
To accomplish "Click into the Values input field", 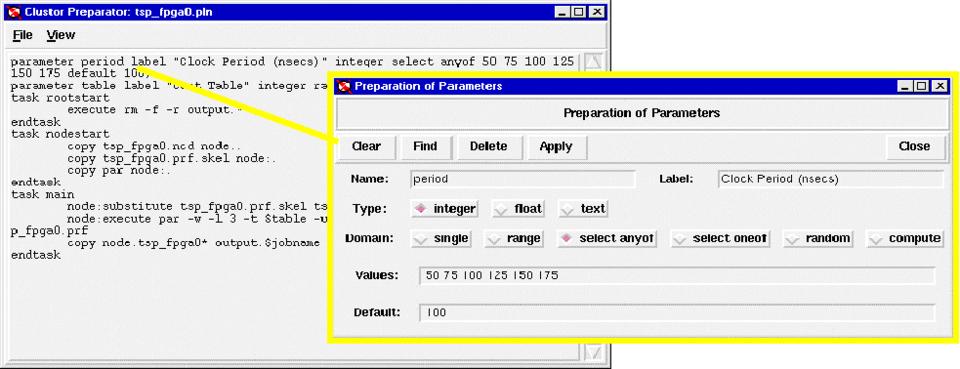I will pos(677,275).
